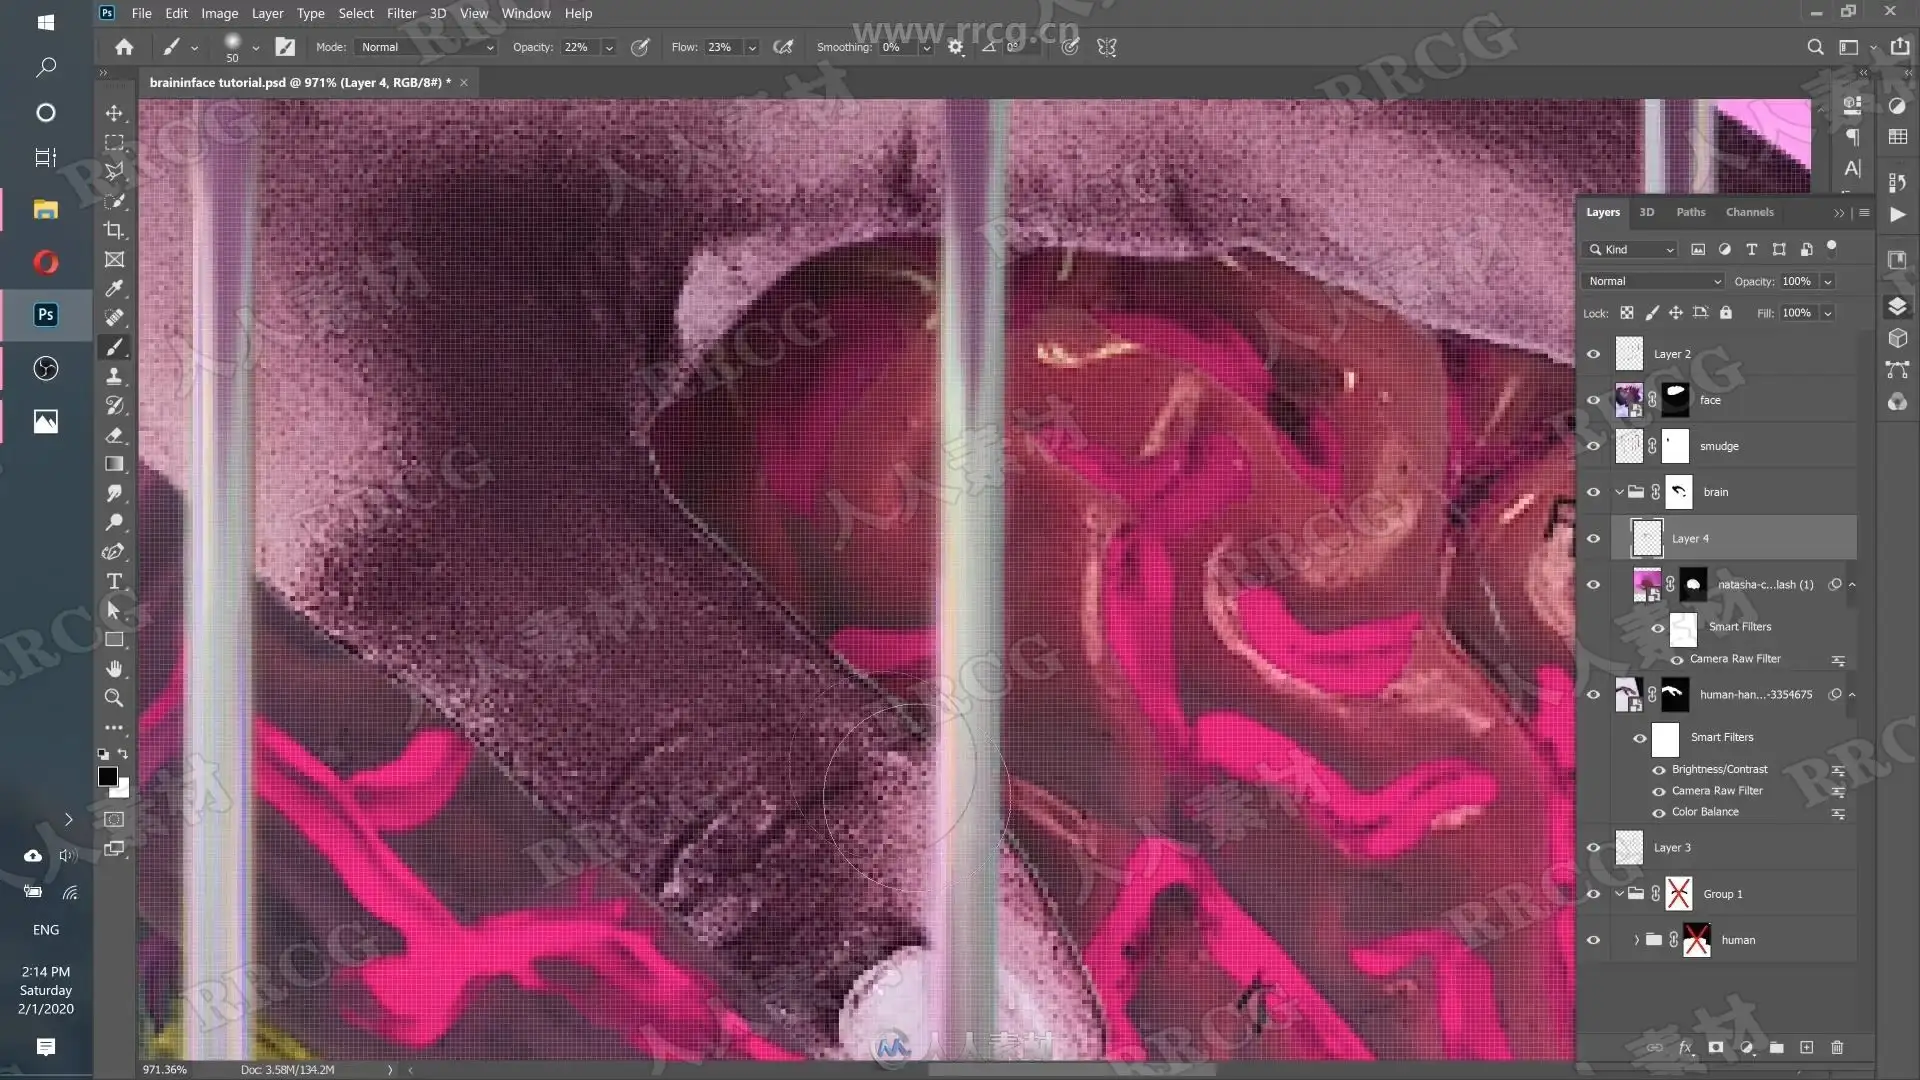Add a layer mask from Layers panel
Image resolution: width=1920 pixels, height=1080 pixels.
click(x=1716, y=1047)
